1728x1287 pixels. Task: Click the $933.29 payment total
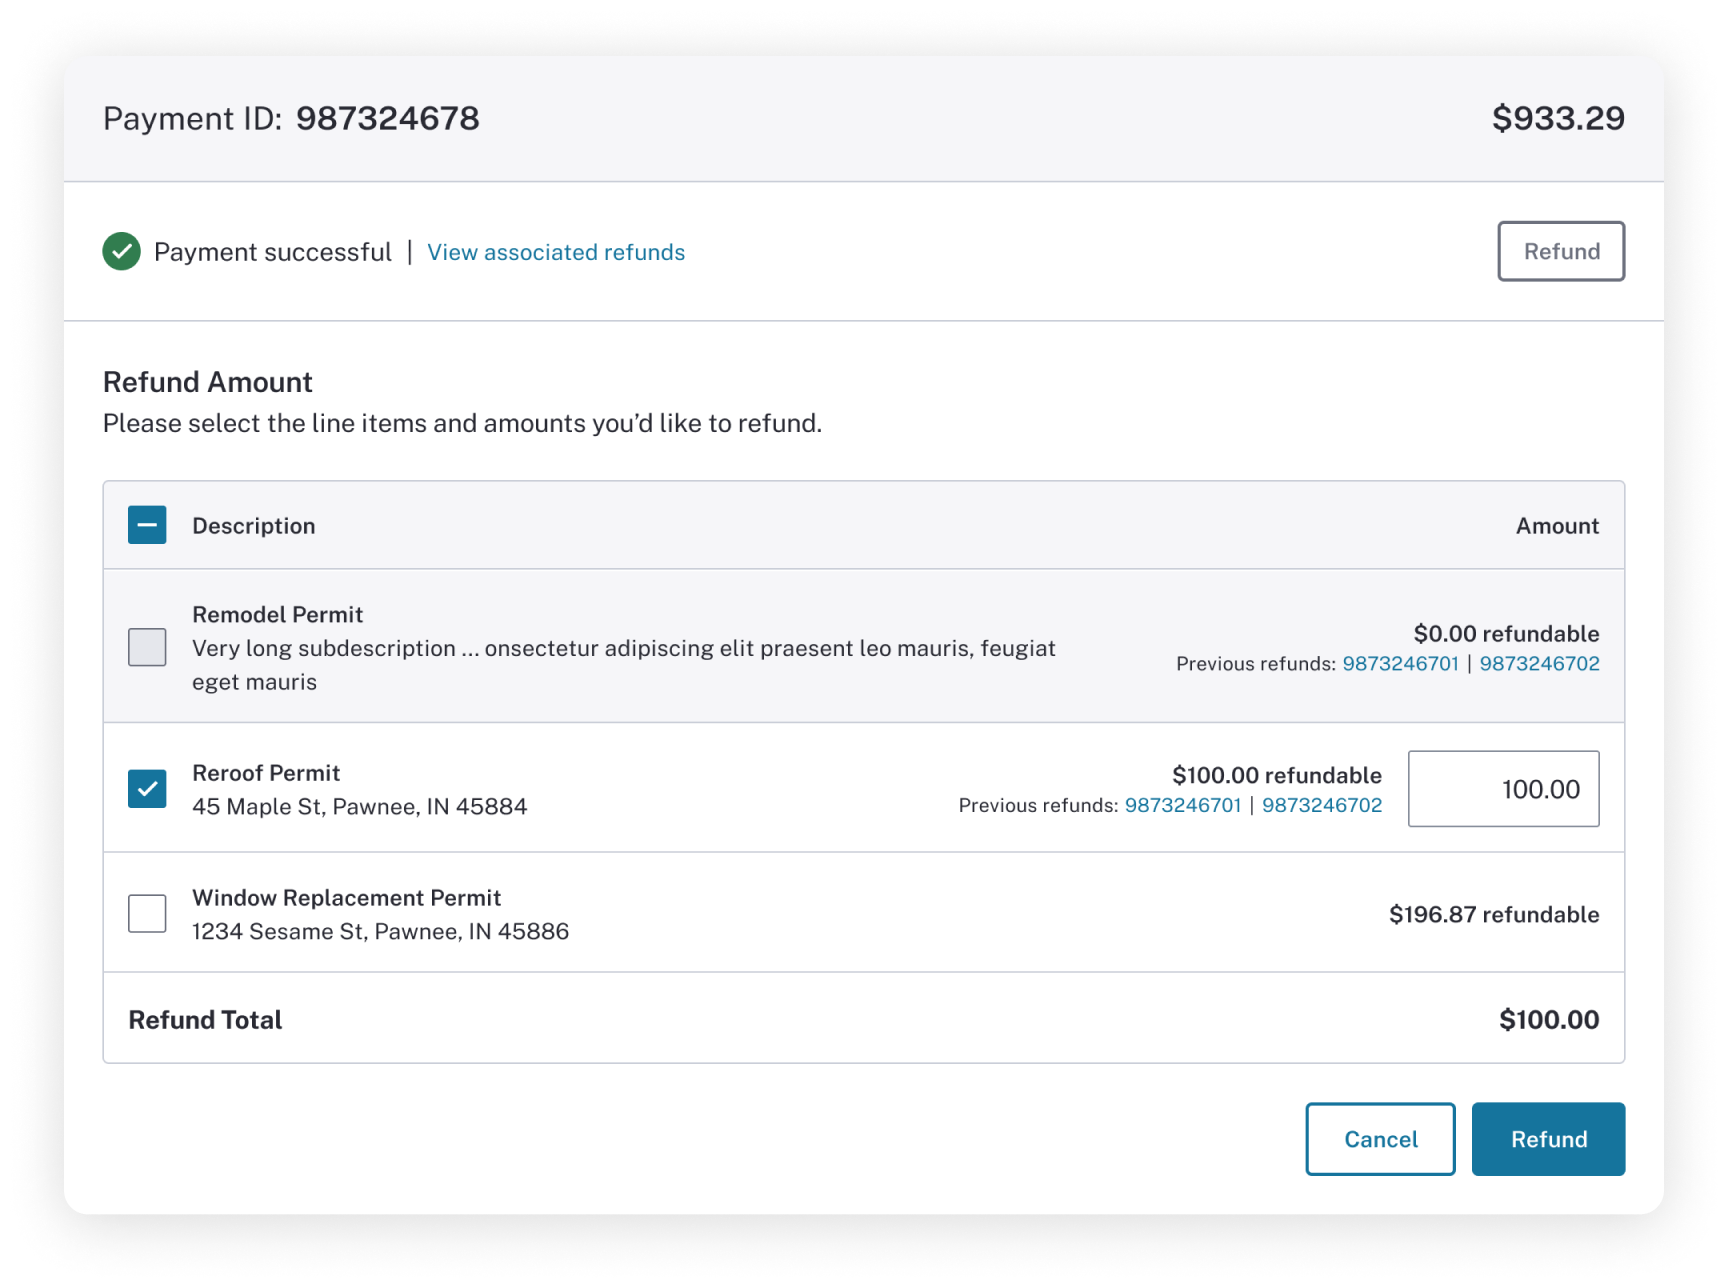coord(1558,118)
